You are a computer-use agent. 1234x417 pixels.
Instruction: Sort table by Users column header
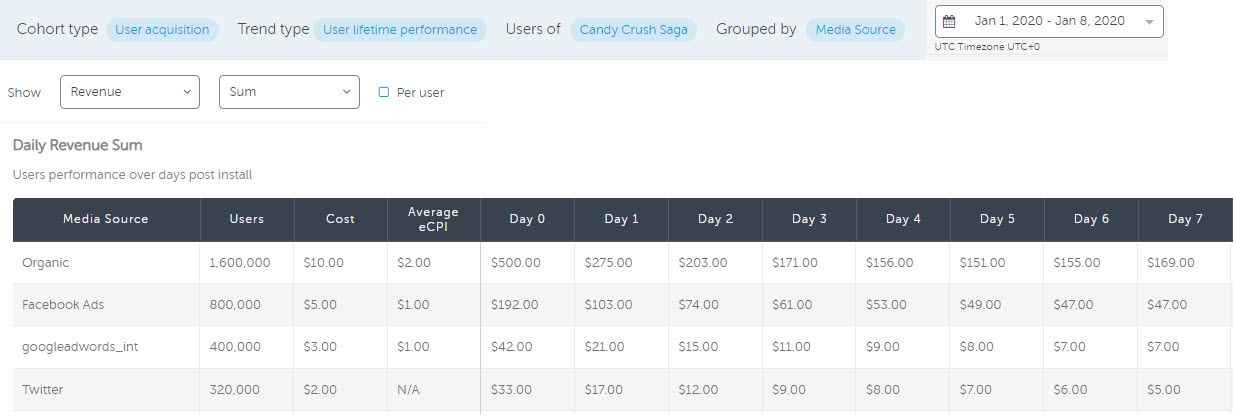[x=247, y=219]
